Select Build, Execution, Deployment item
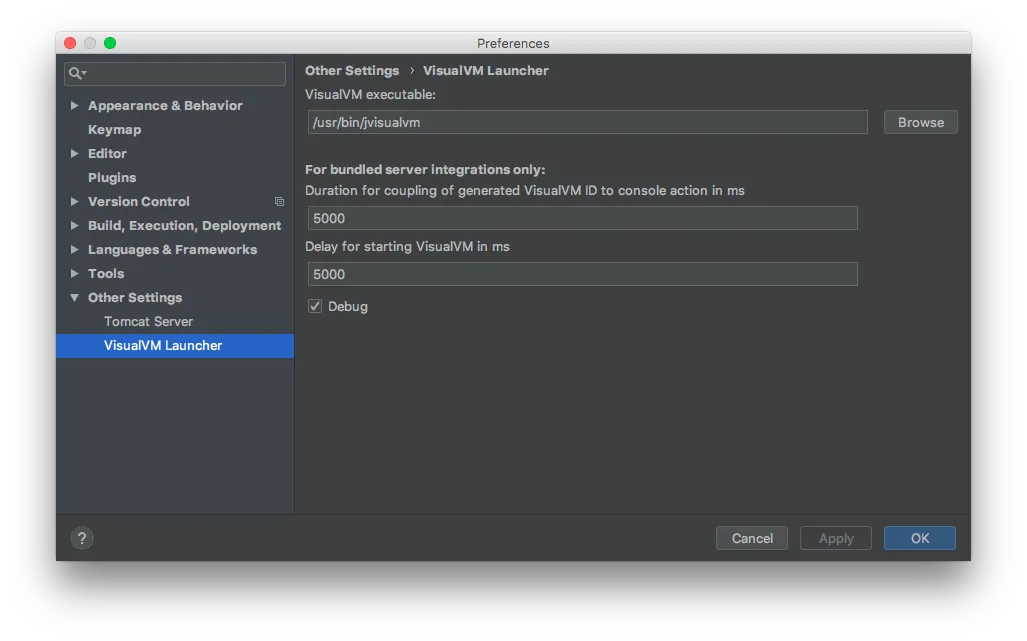The height and width of the screenshot is (641, 1027). 185,225
